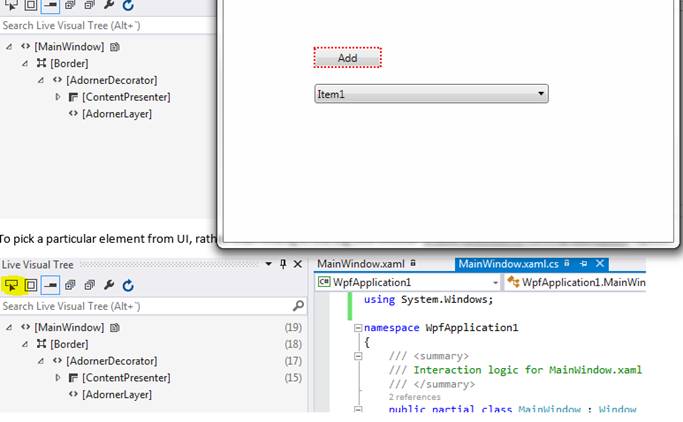The height and width of the screenshot is (422, 683).
Task: Open WpfApplication1 project dropdown
Action: 409,283
